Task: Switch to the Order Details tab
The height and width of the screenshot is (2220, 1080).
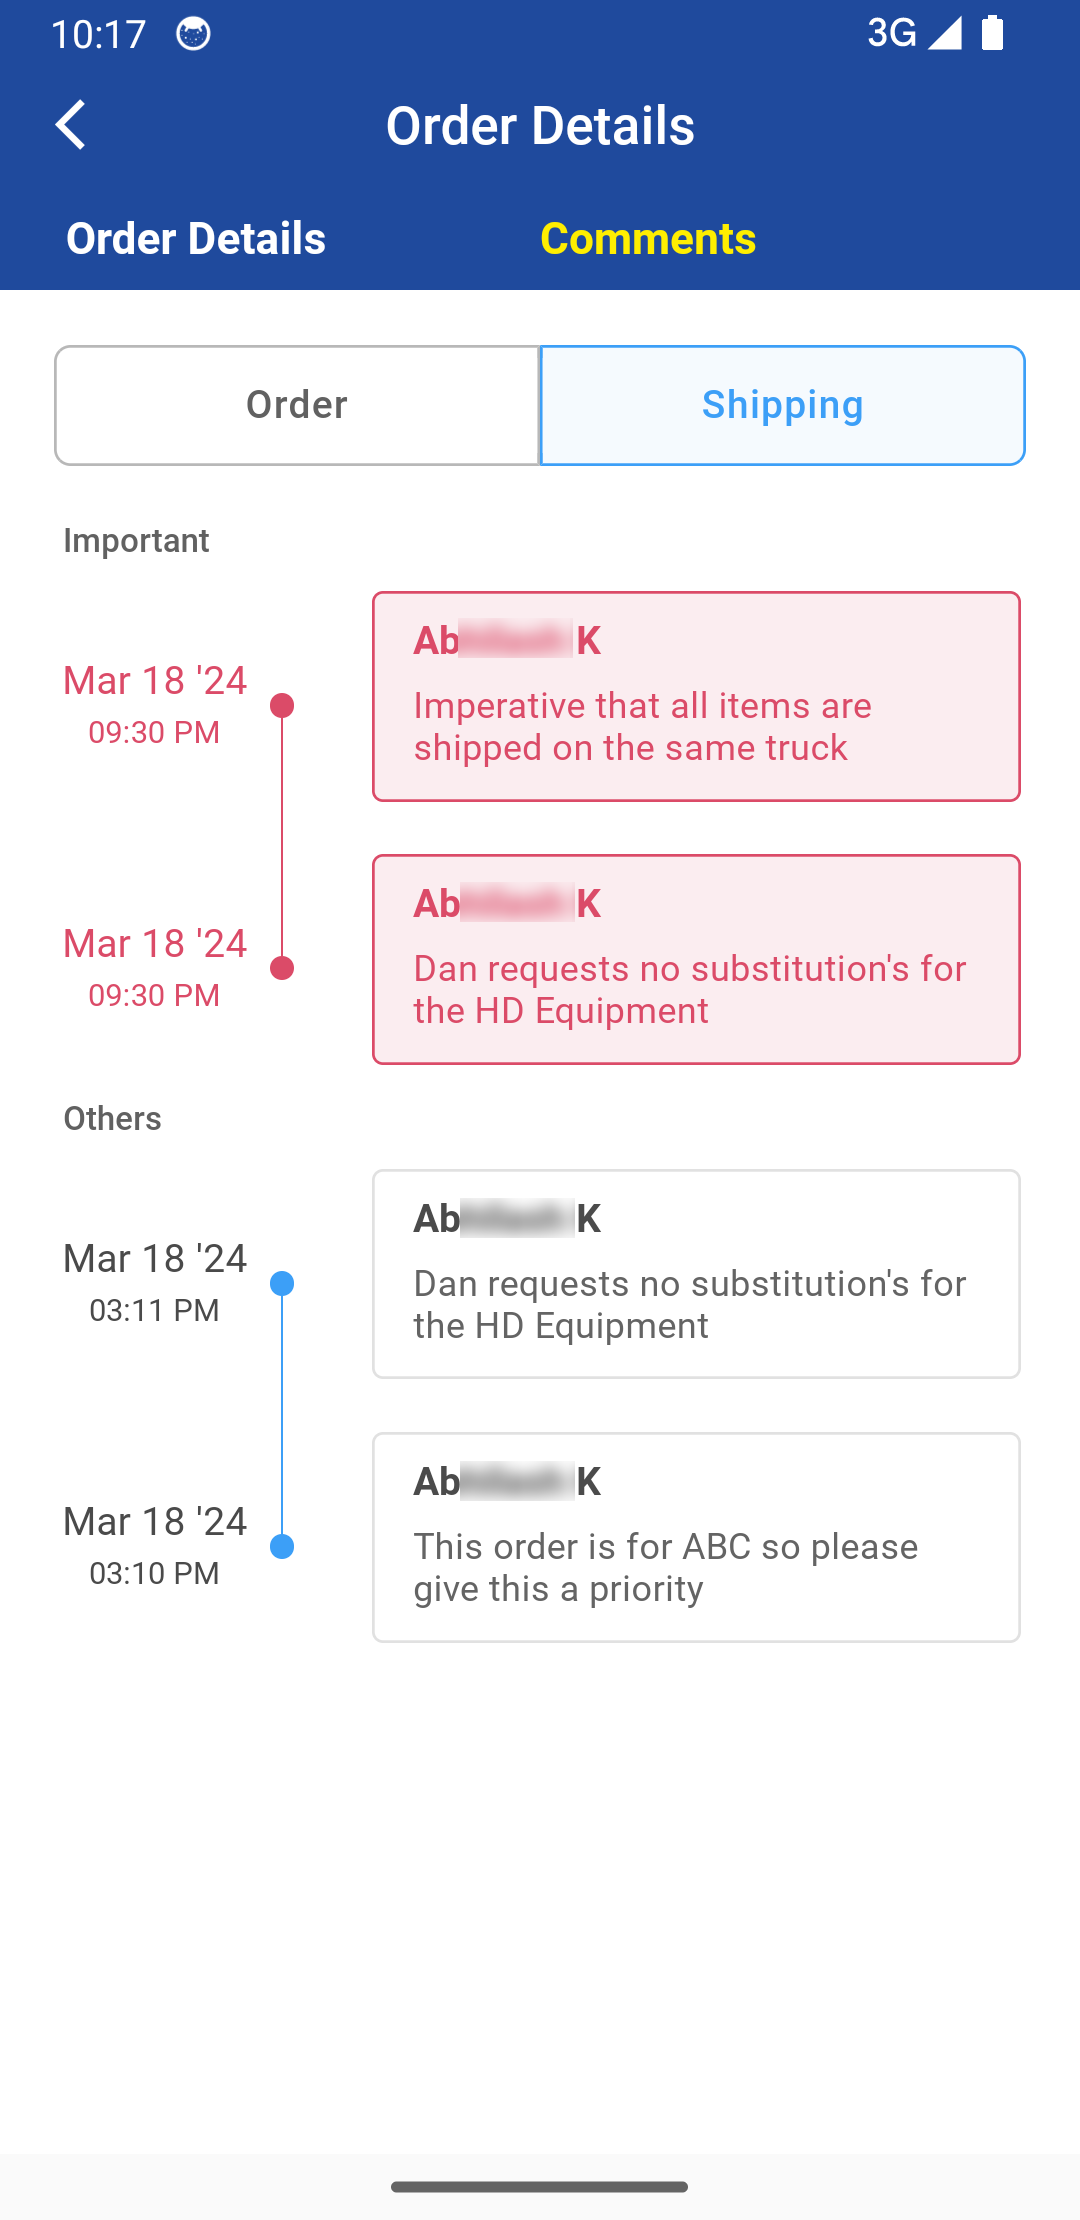Action: pos(196,238)
